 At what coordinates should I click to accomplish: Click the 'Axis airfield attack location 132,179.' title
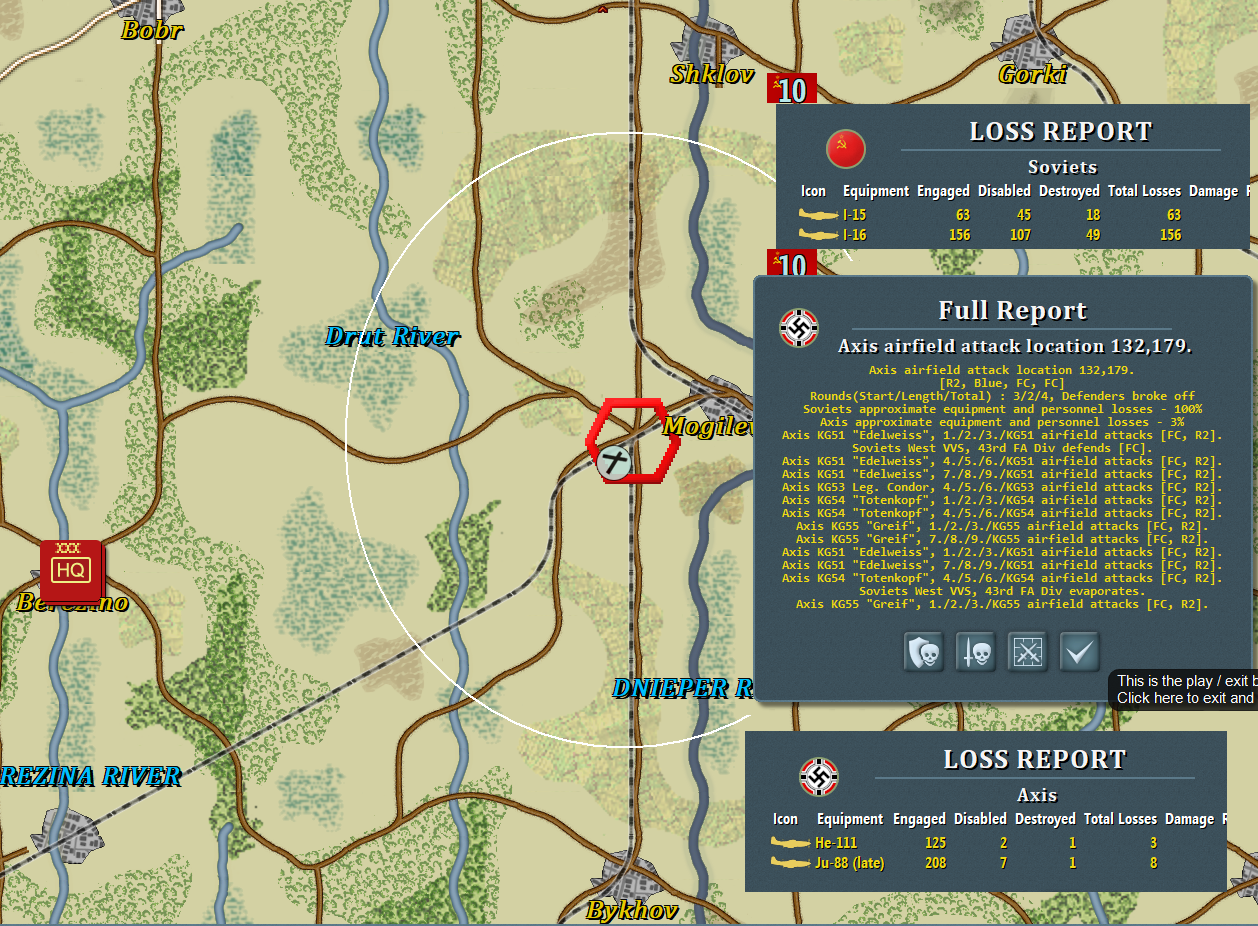point(1014,347)
